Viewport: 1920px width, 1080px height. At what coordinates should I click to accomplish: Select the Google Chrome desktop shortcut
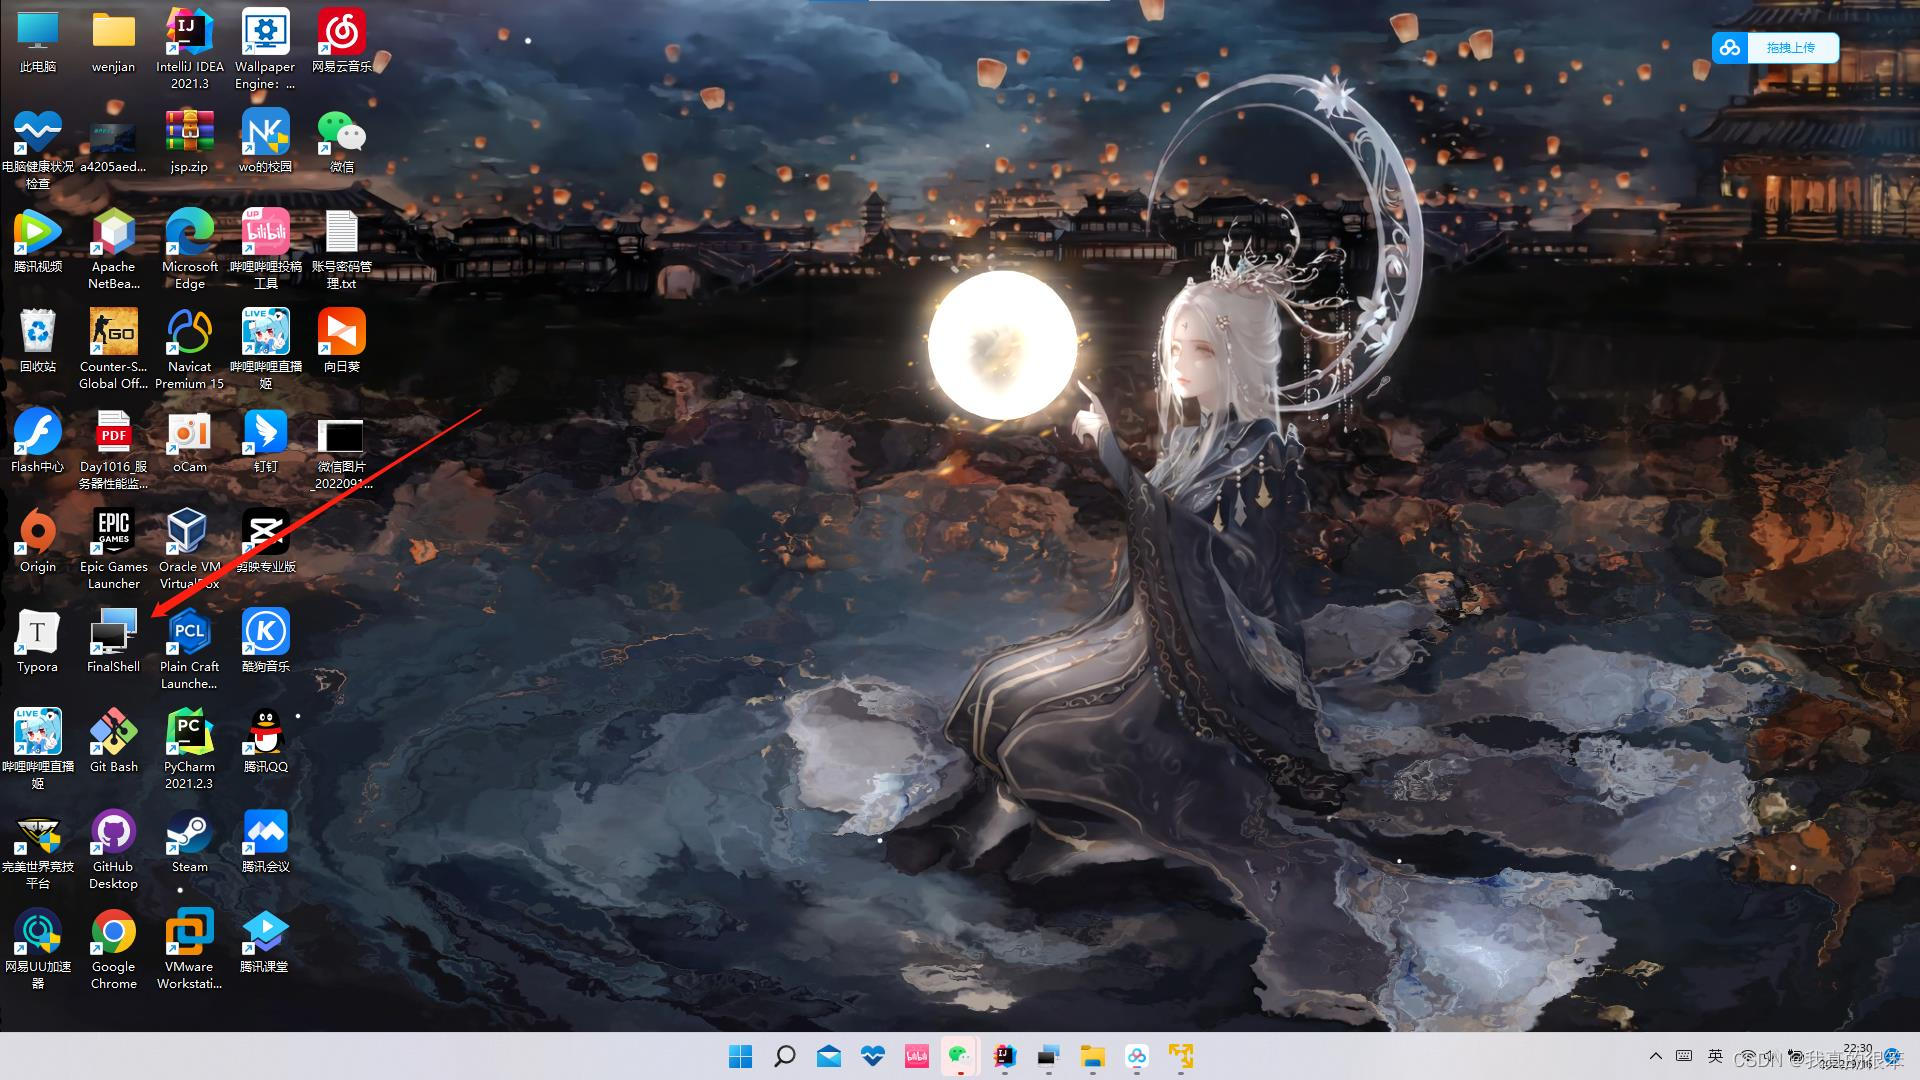113,950
